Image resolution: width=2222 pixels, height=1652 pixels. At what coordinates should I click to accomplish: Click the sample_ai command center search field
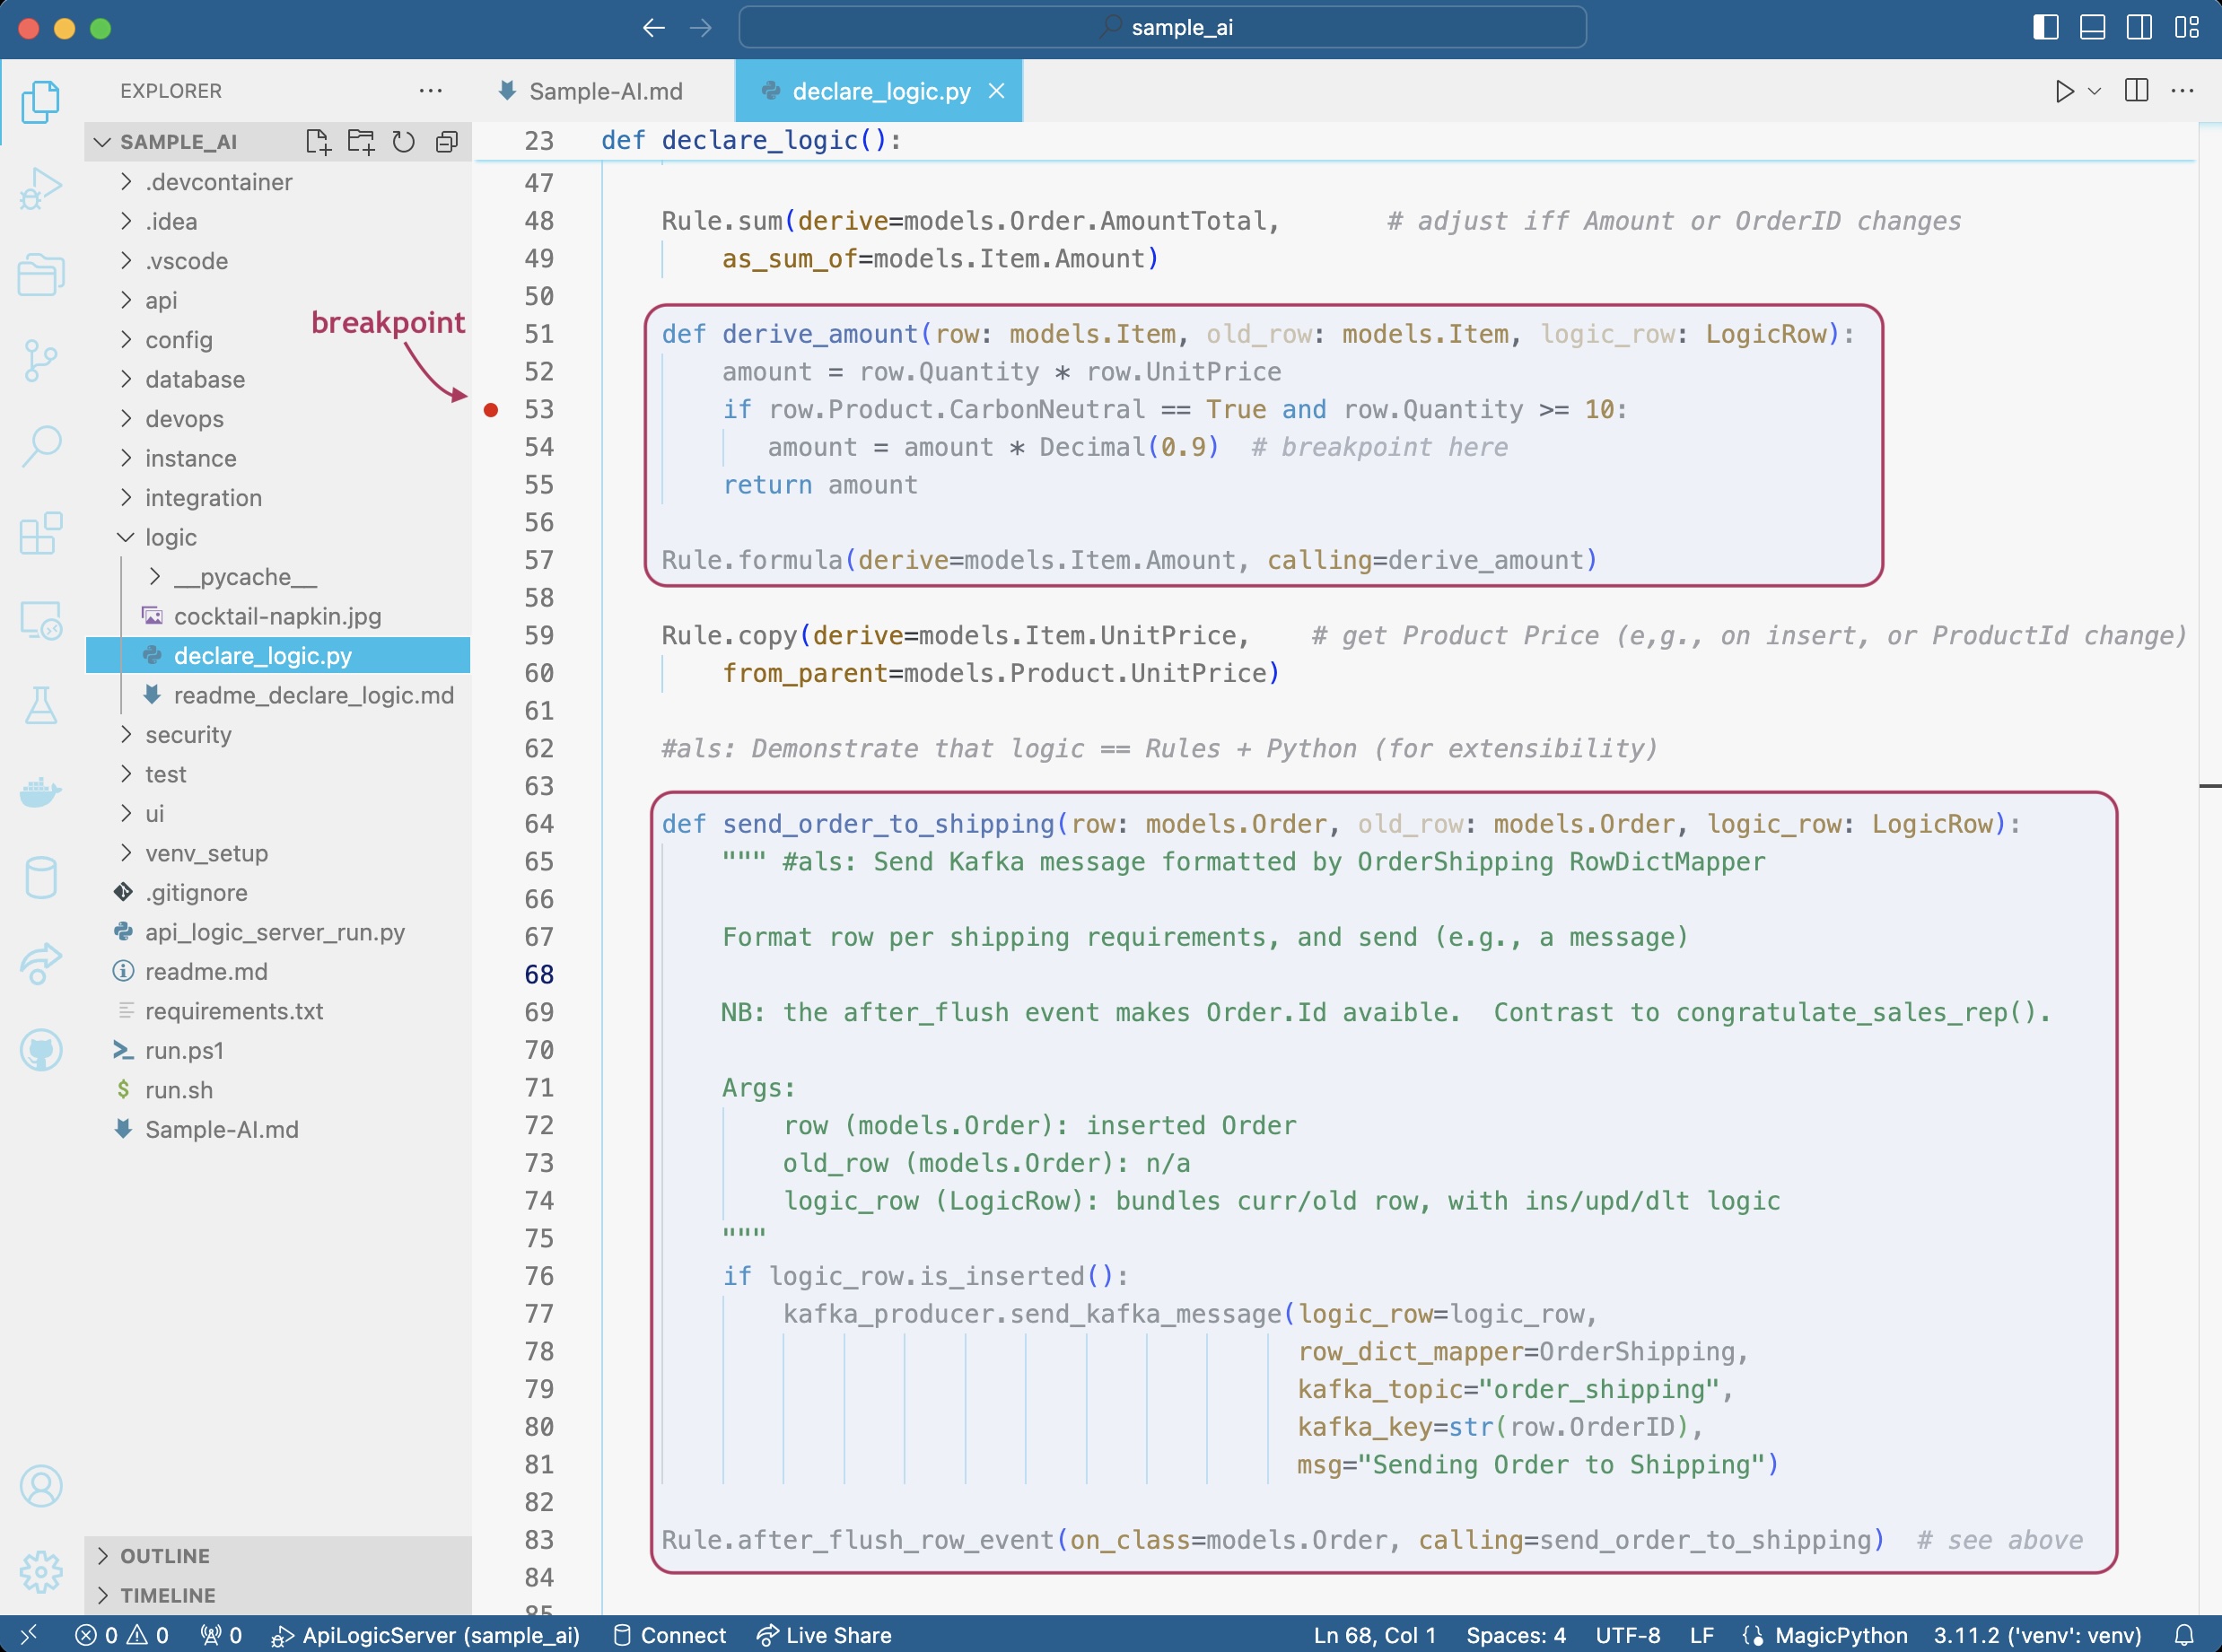(x=1161, y=28)
